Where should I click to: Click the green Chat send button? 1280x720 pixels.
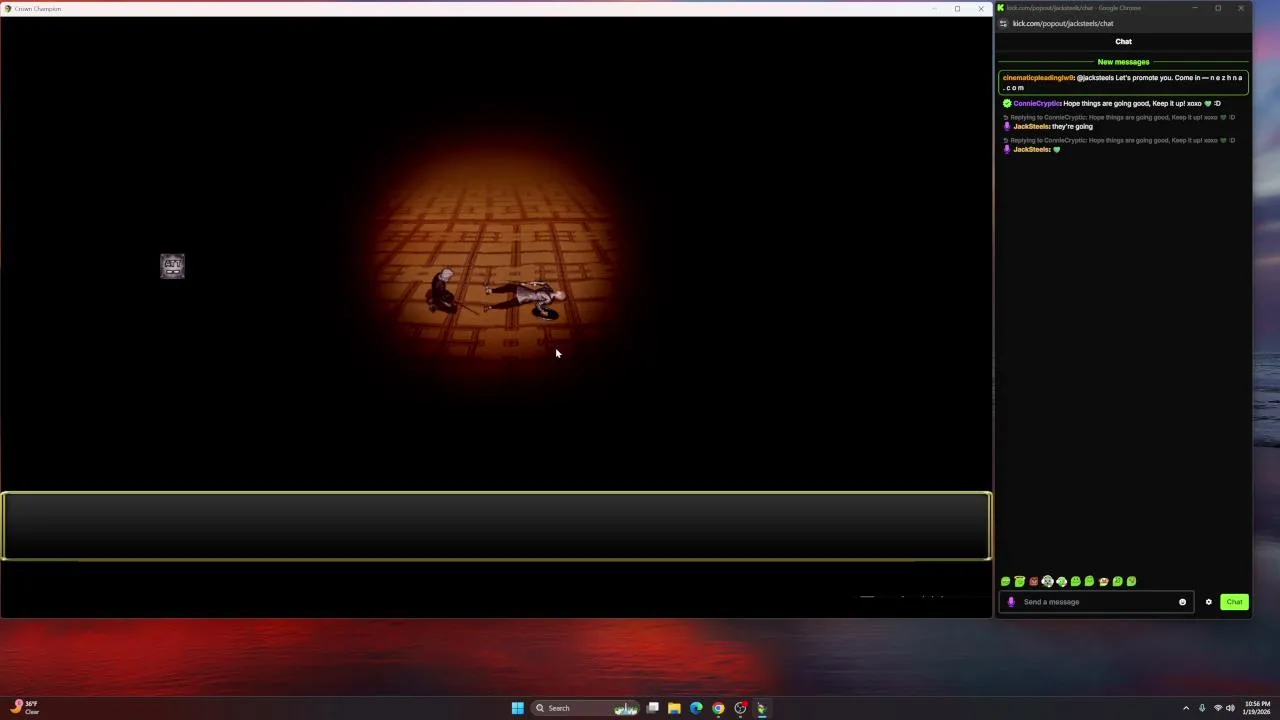tap(1234, 602)
